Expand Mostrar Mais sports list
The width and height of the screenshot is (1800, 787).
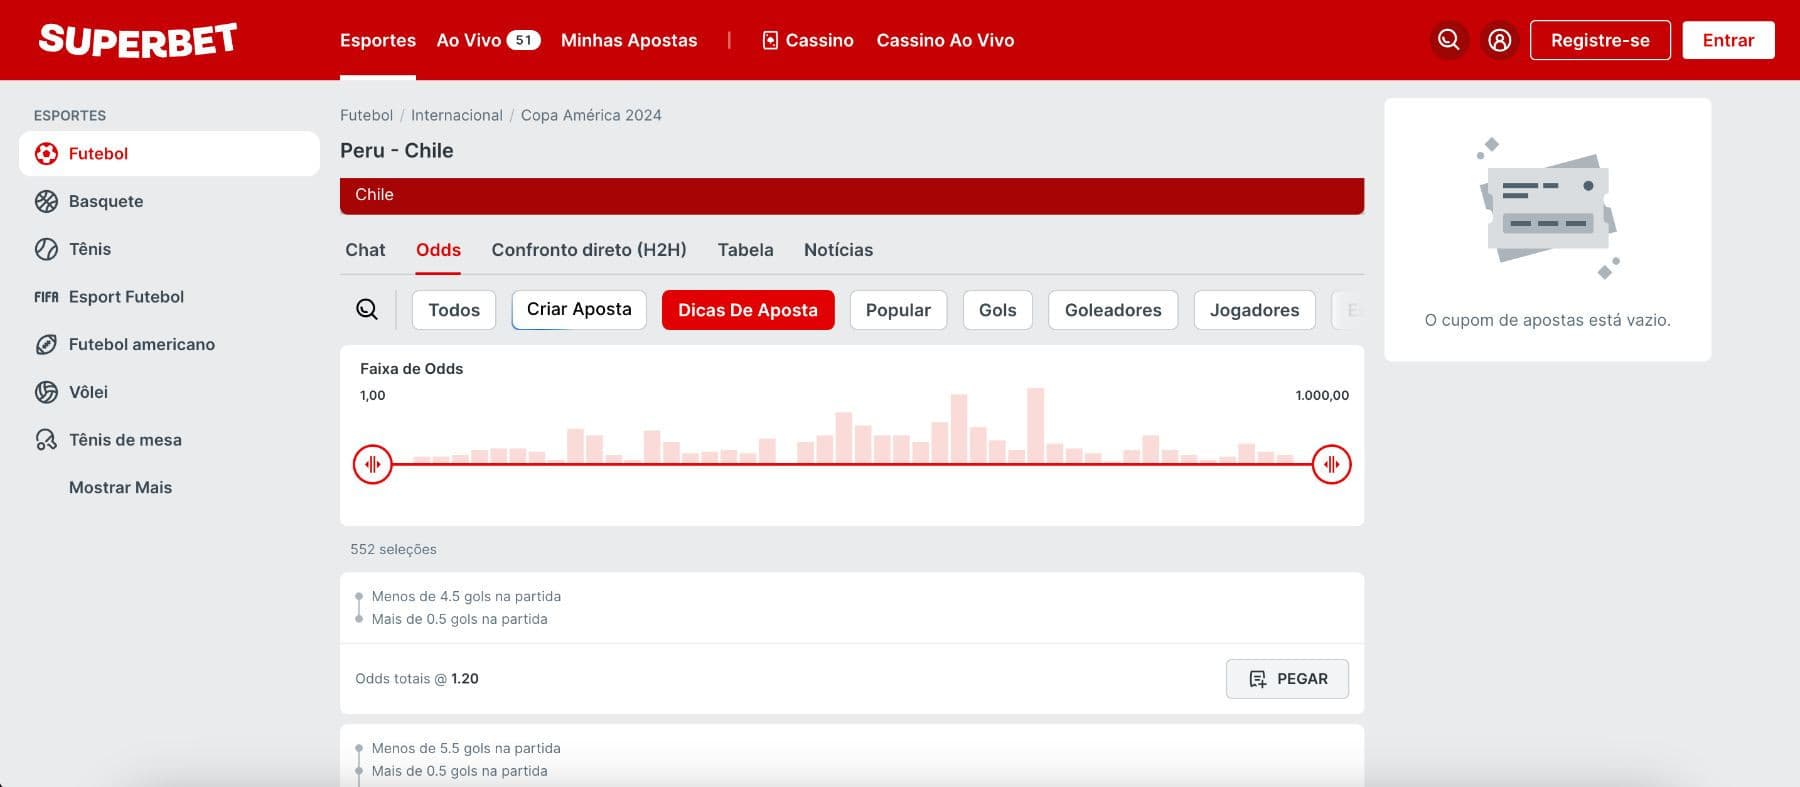tap(120, 488)
